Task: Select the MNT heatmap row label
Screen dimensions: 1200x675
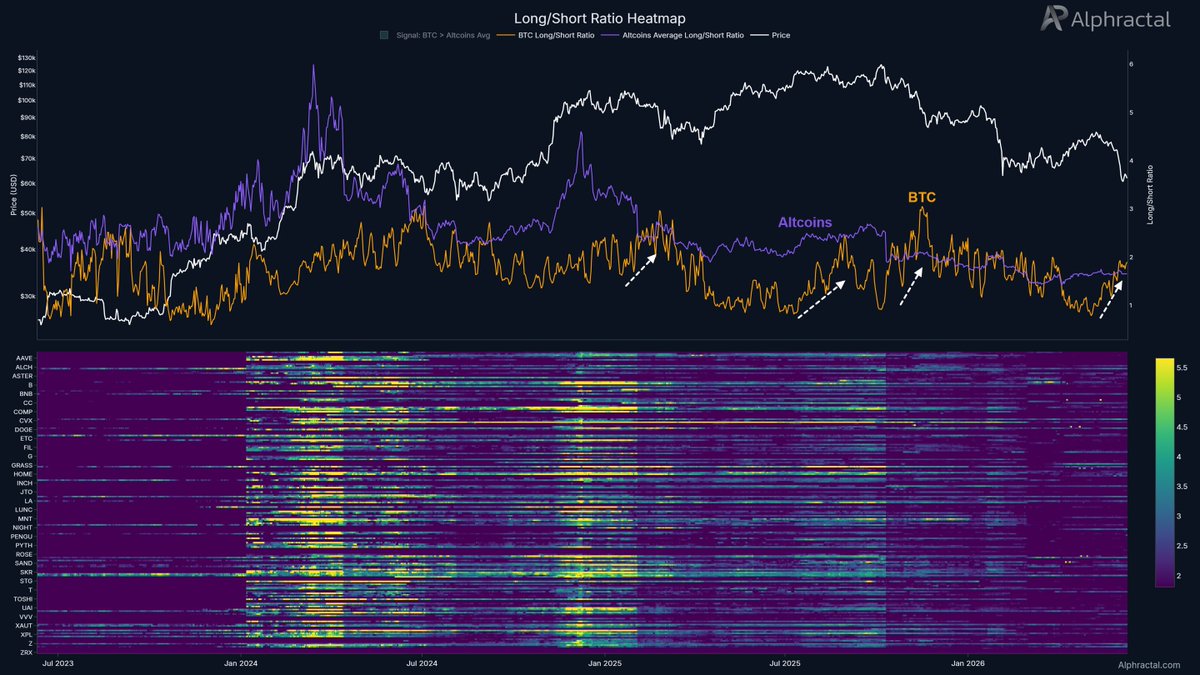Action: (x=27, y=519)
